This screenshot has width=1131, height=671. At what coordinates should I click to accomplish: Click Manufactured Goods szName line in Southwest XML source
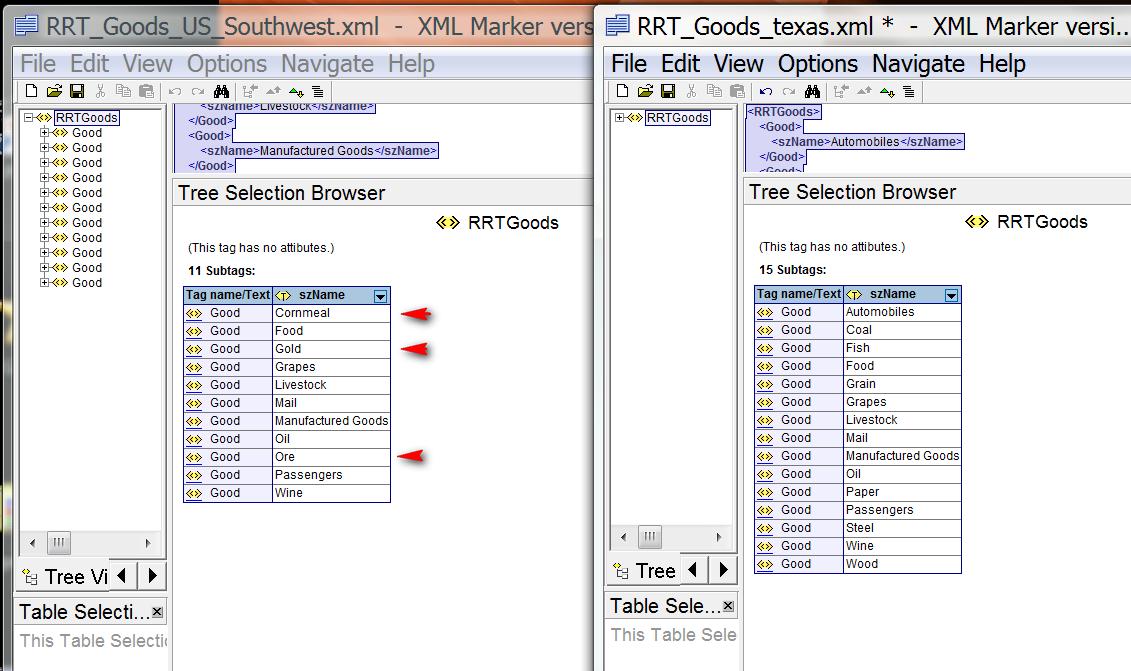coord(318,151)
